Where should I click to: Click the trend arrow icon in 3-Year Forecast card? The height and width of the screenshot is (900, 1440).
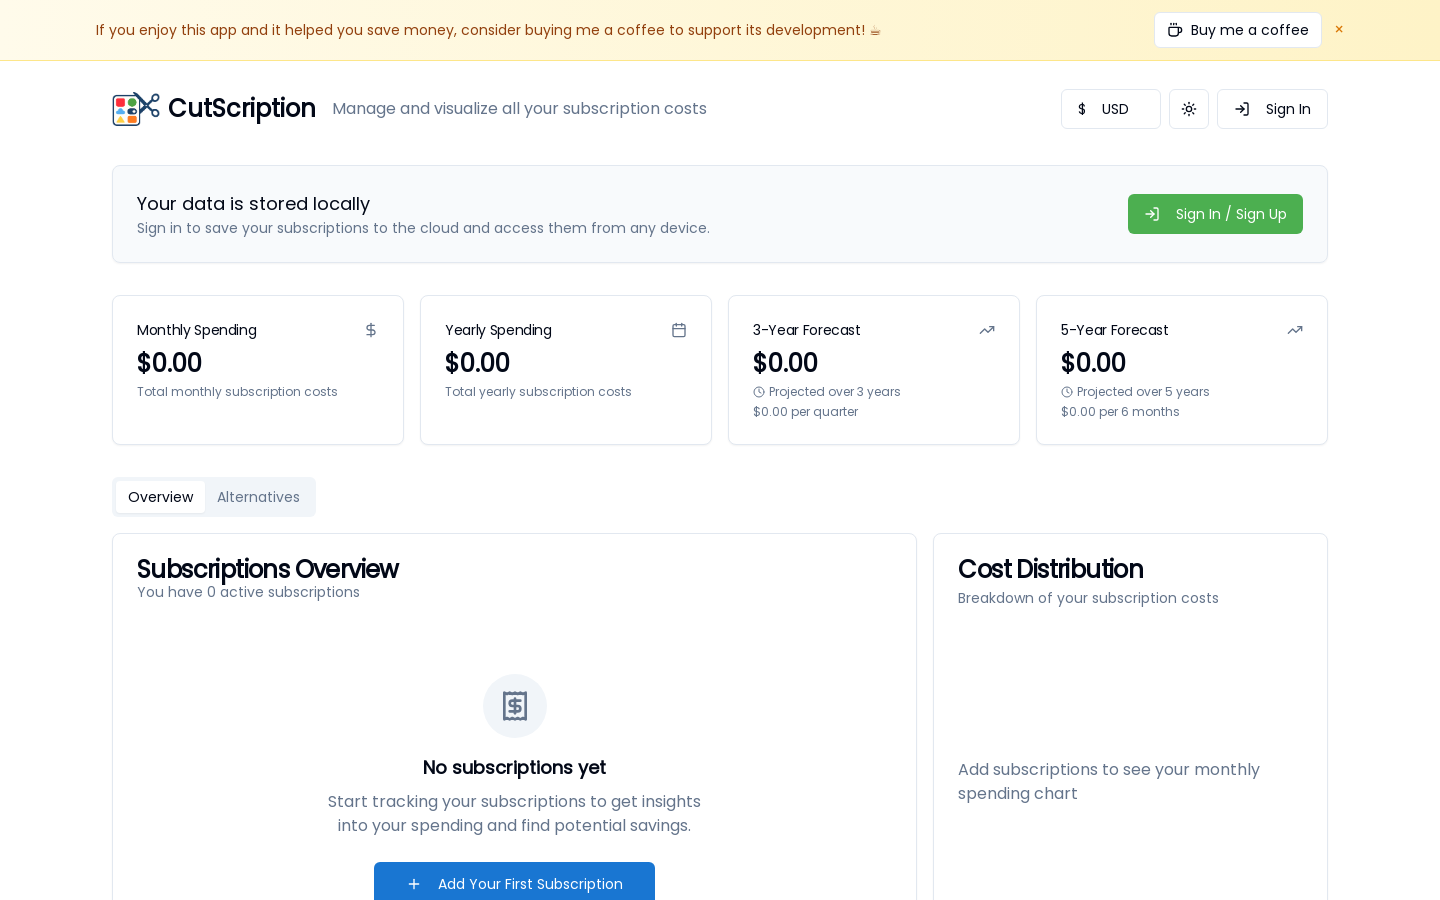point(987,330)
